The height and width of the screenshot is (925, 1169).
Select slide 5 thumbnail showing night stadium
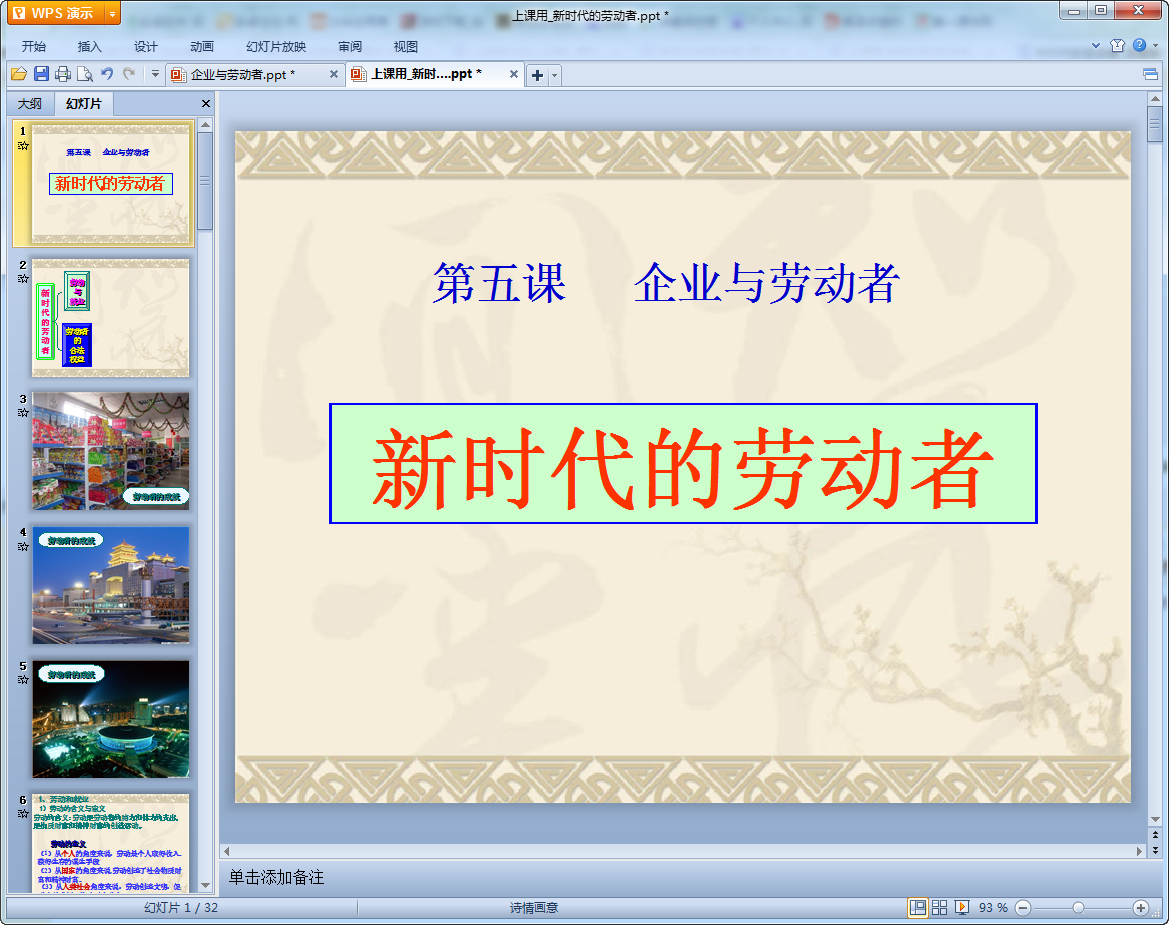(x=111, y=719)
